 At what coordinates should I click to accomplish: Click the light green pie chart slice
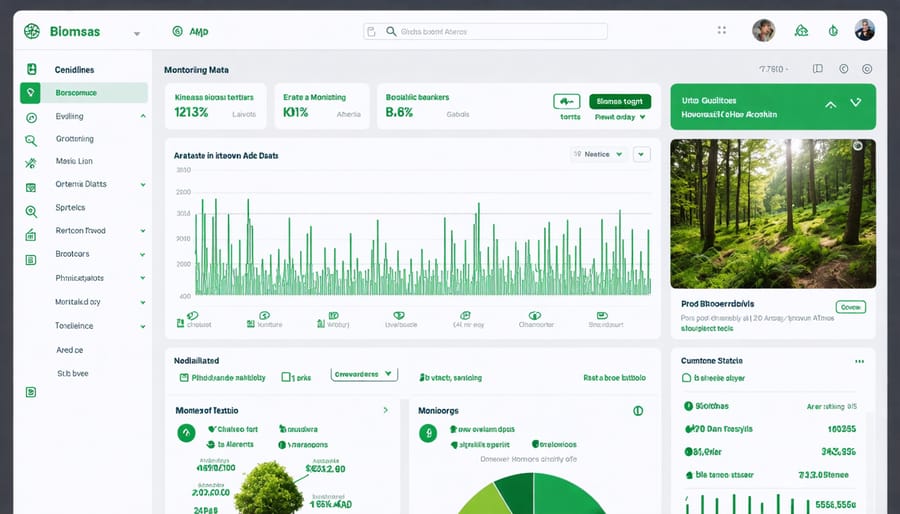tap(487, 500)
